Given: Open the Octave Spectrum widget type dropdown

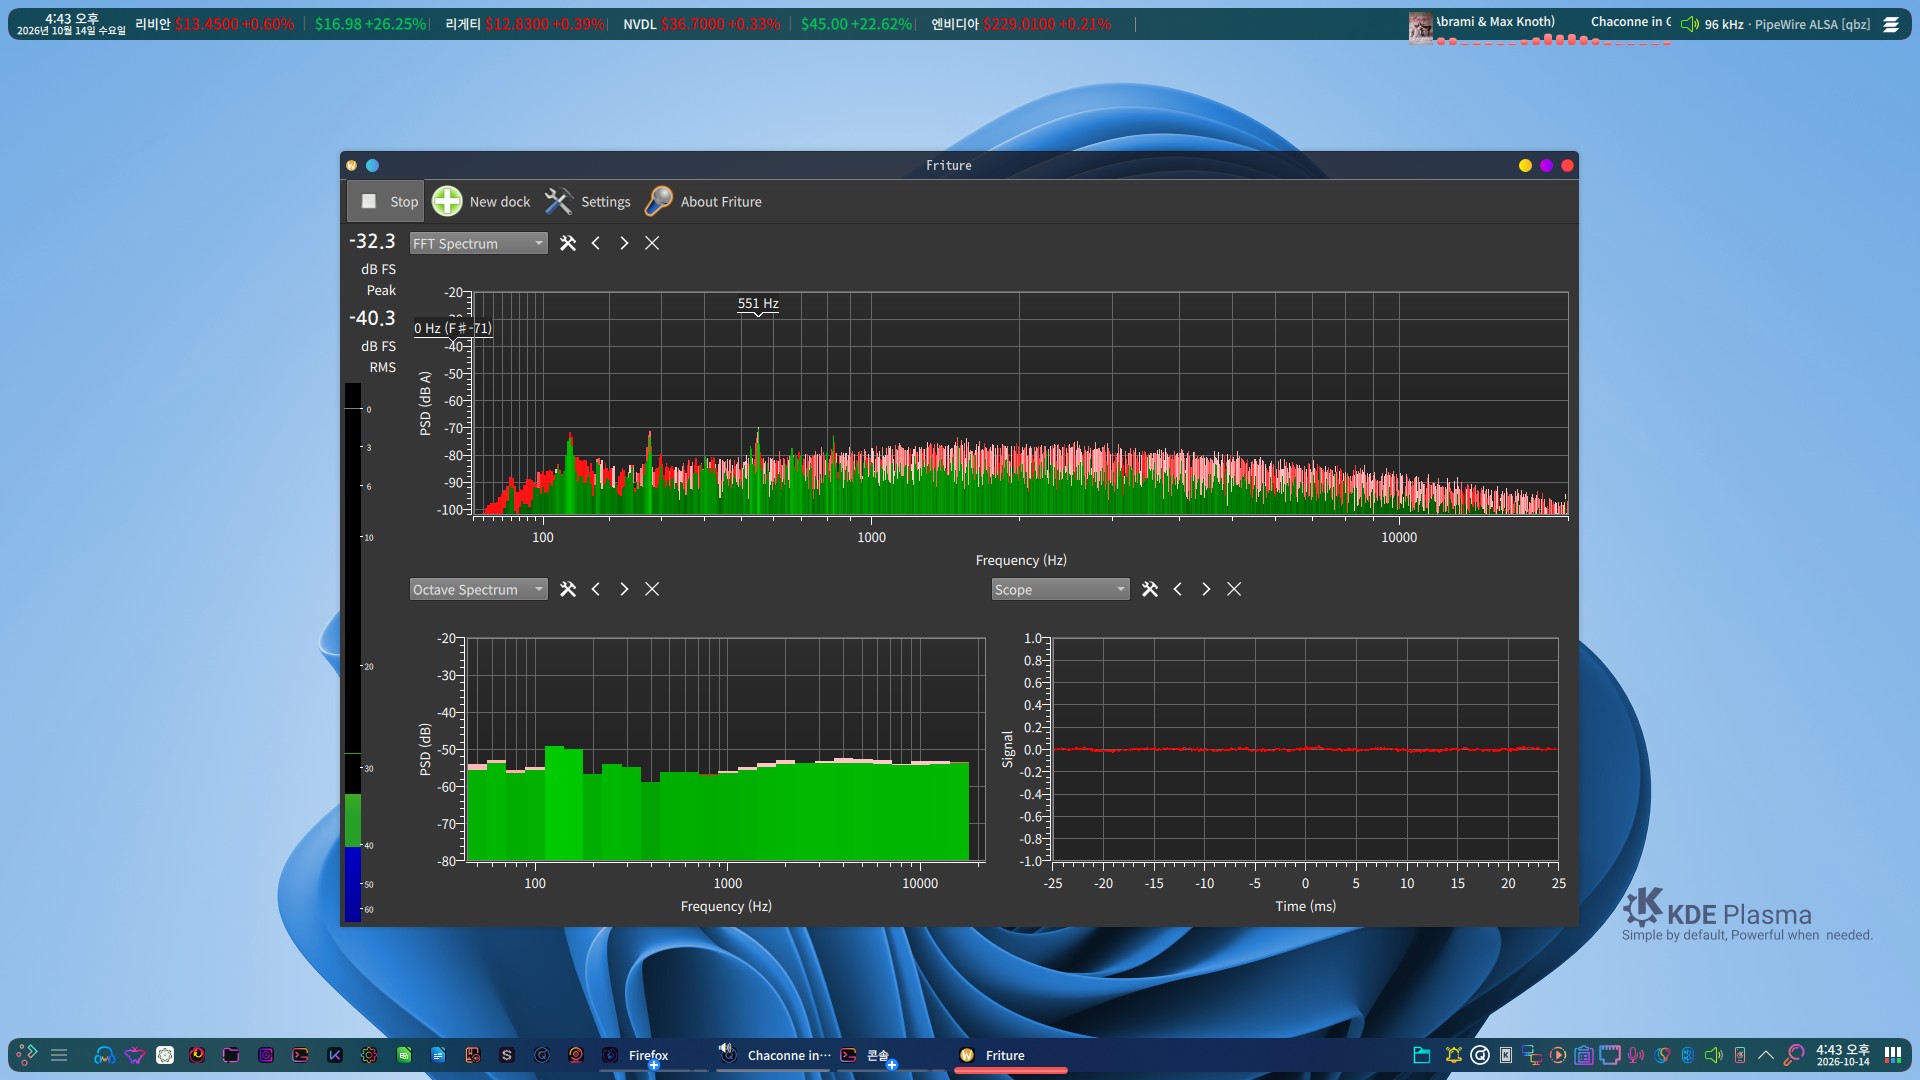Looking at the screenshot, I should (x=478, y=589).
